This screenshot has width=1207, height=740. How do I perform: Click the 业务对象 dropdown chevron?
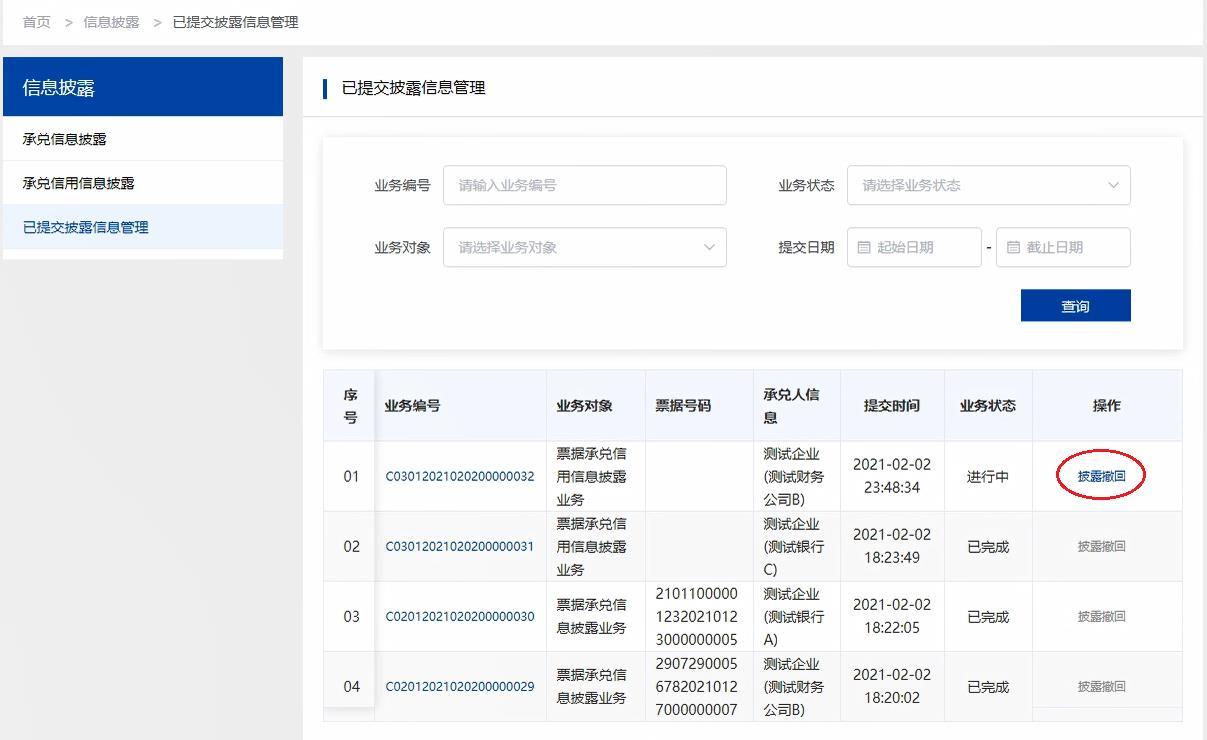pyautogui.click(x=708, y=247)
